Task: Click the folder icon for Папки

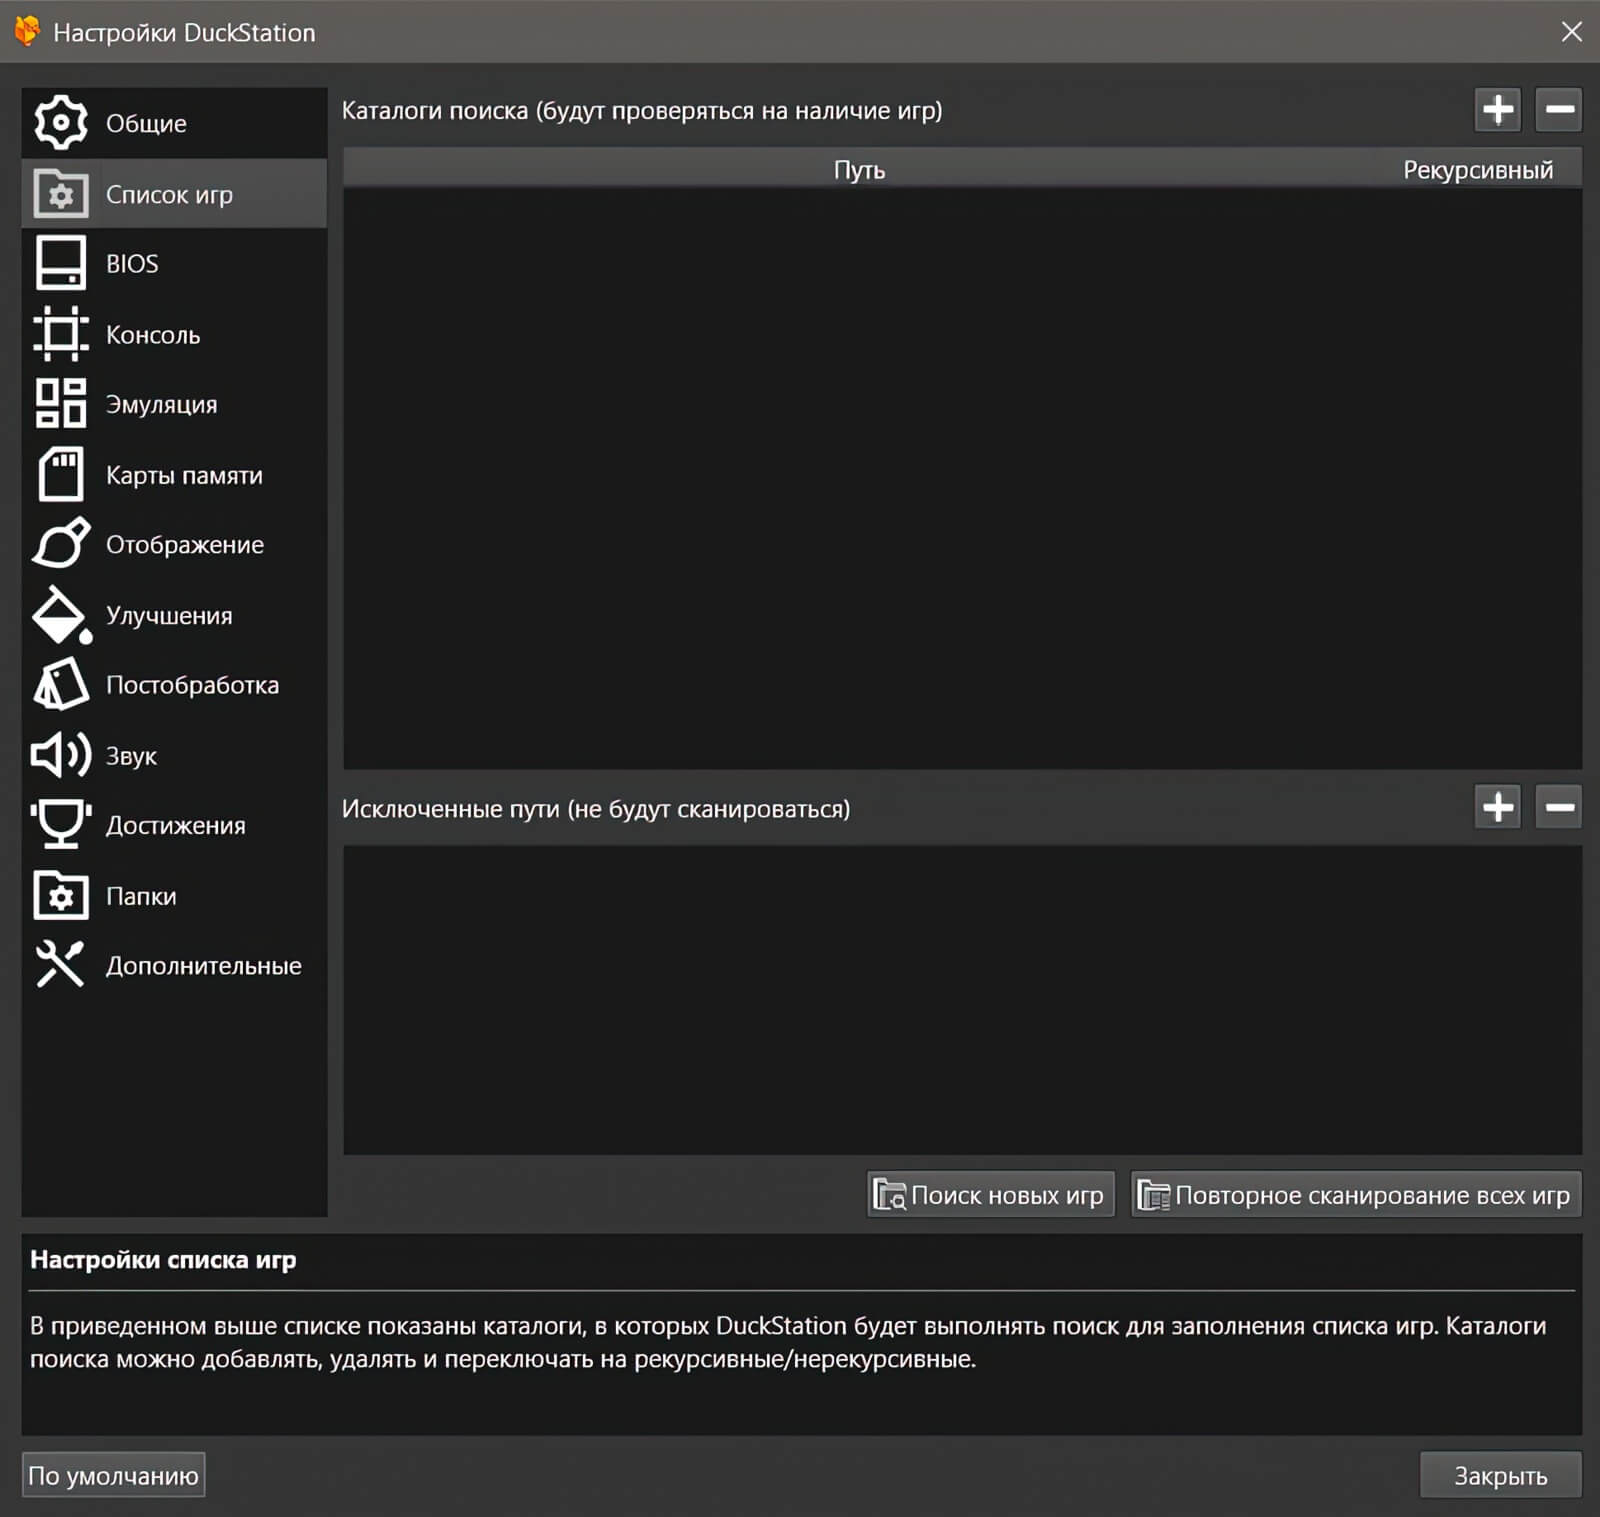Action: (x=61, y=895)
